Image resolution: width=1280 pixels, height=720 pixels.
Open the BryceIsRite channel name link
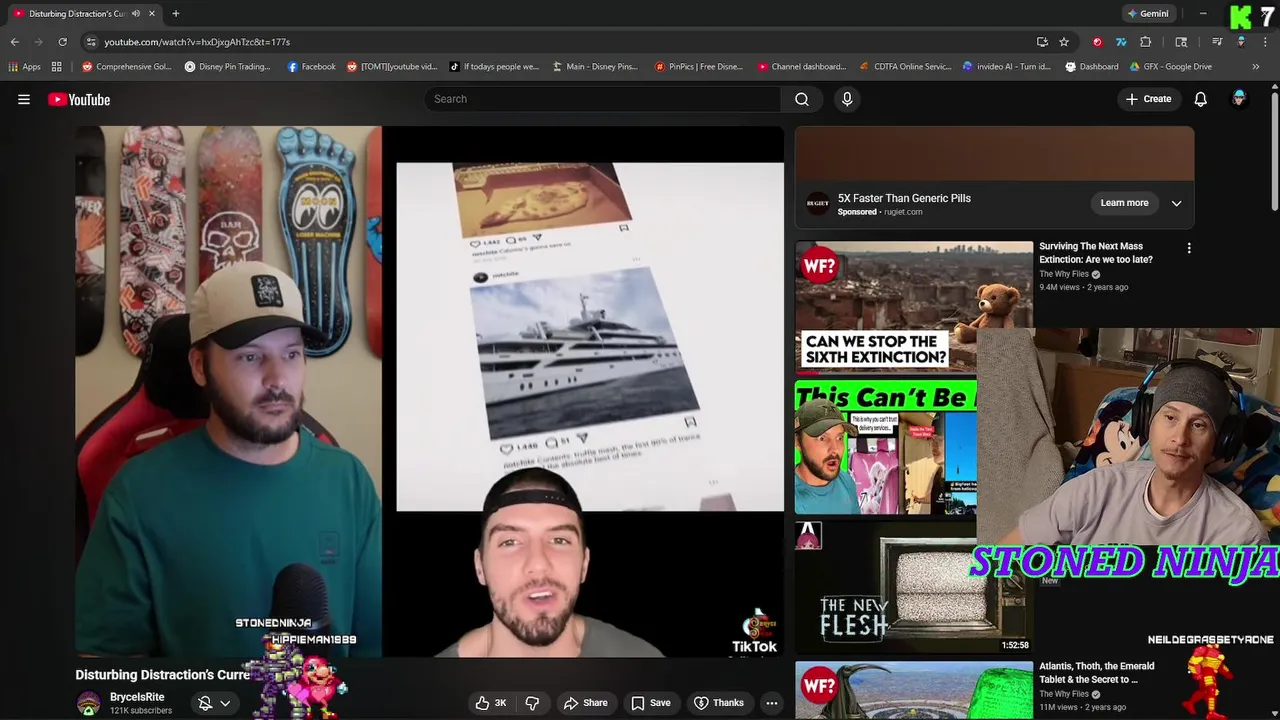[x=137, y=697]
